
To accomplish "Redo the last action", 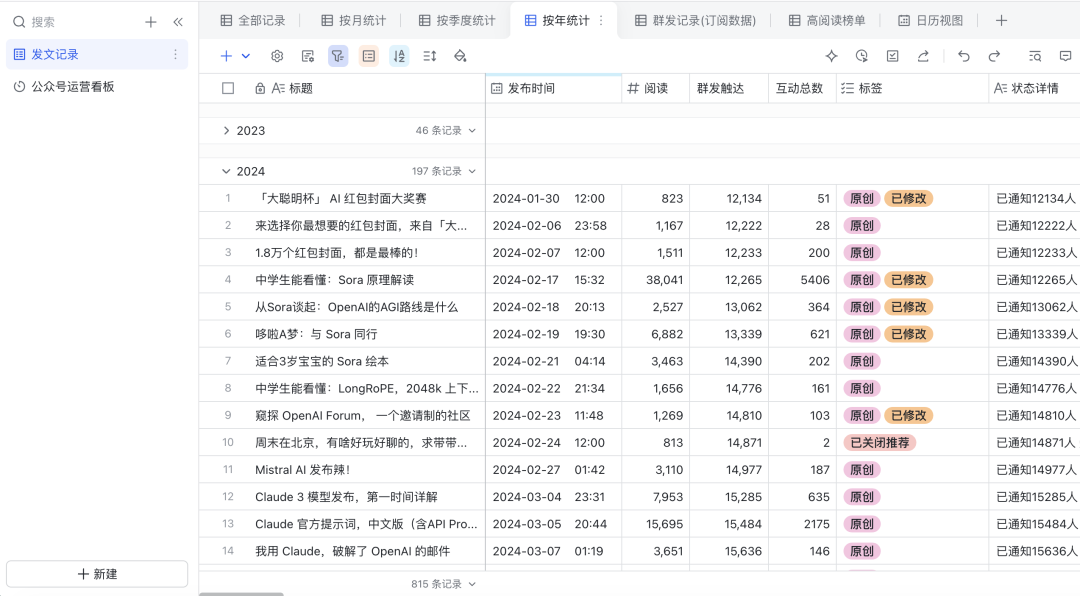I will point(994,56).
